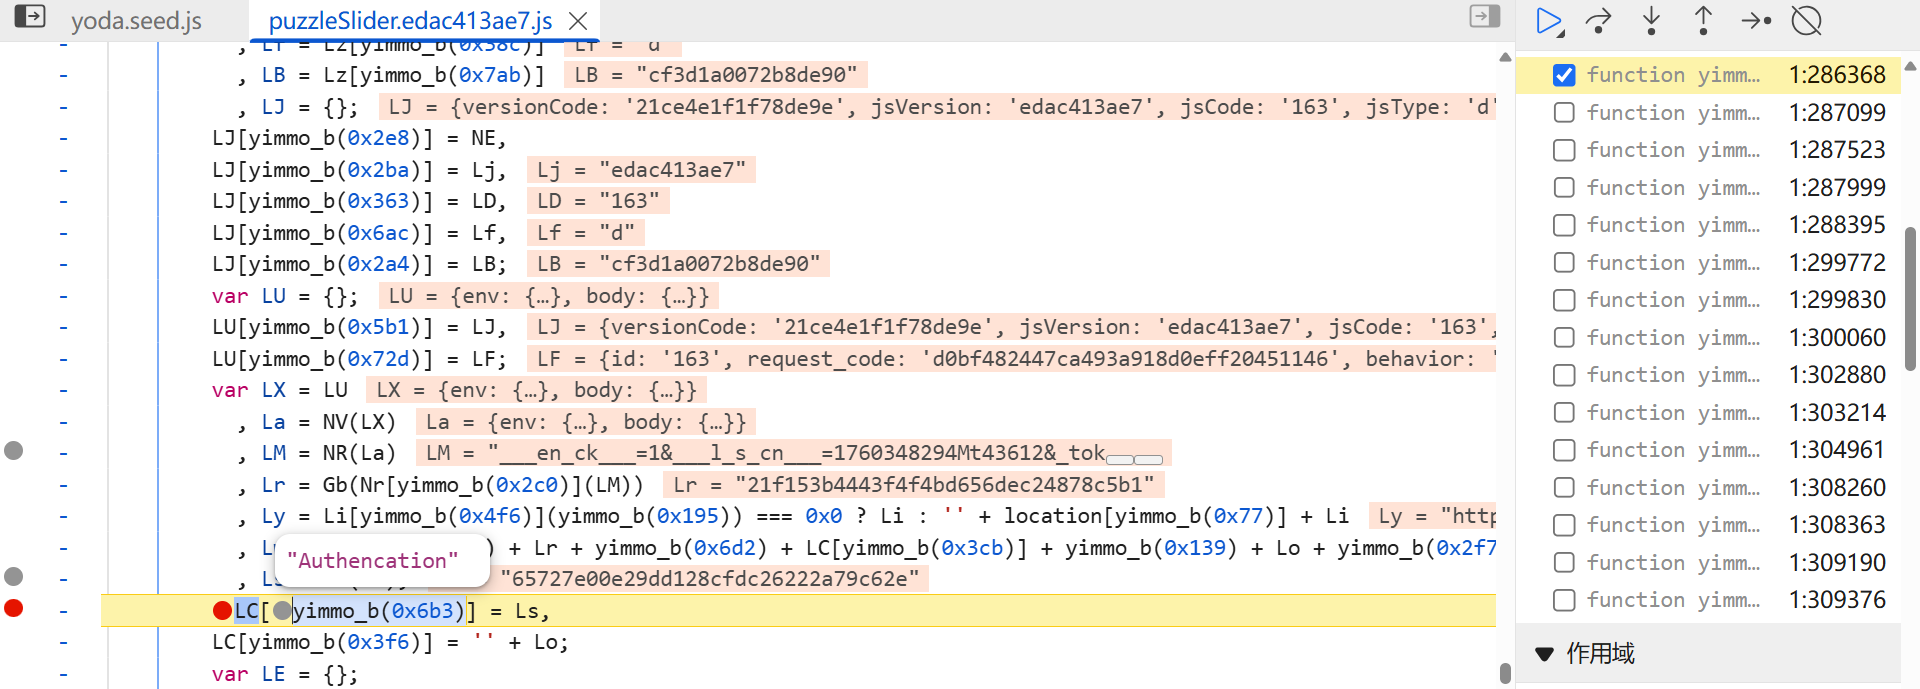The height and width of the screenshot is (689, 1920).
Task: Switch to the yoda.seed.js tab
Action: tap(136, 21)
